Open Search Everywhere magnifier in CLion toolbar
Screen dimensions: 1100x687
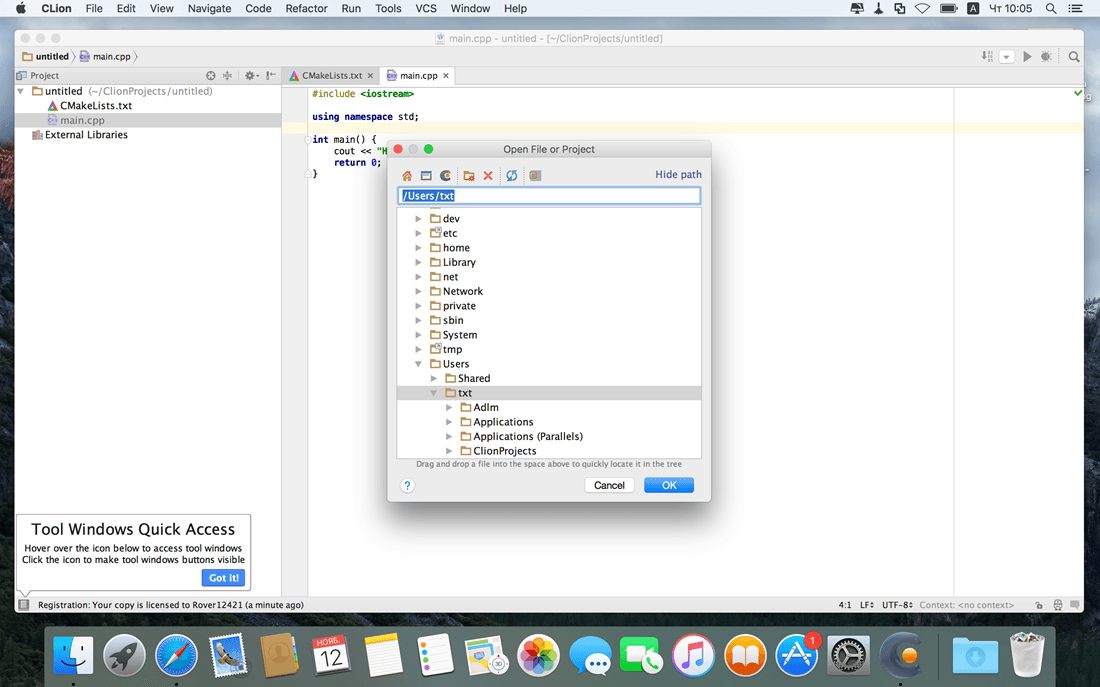click(1074, 57)
